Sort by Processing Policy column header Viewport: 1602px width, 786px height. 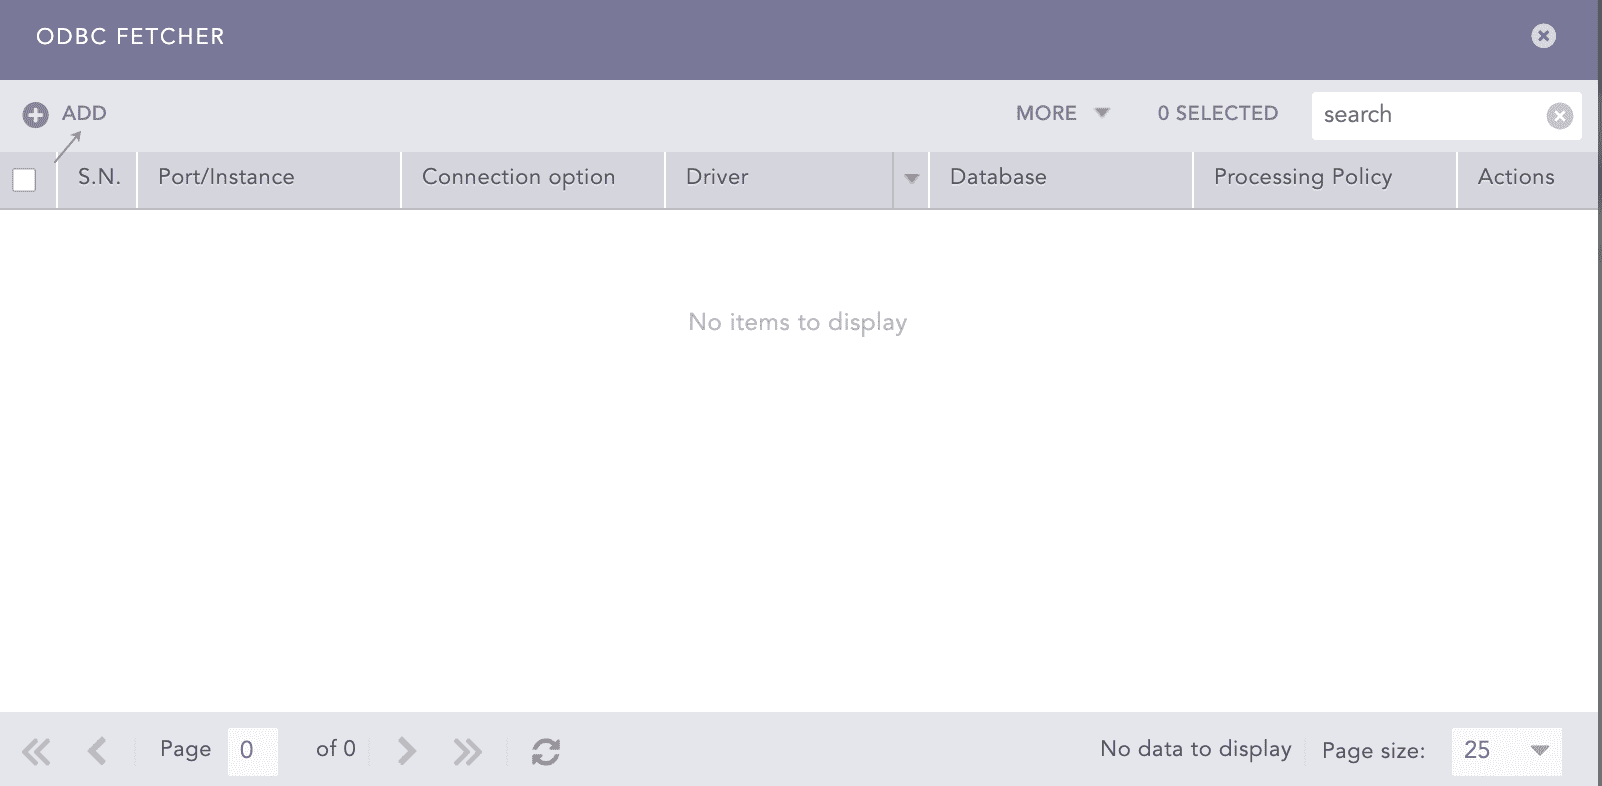click(1302, 177)
